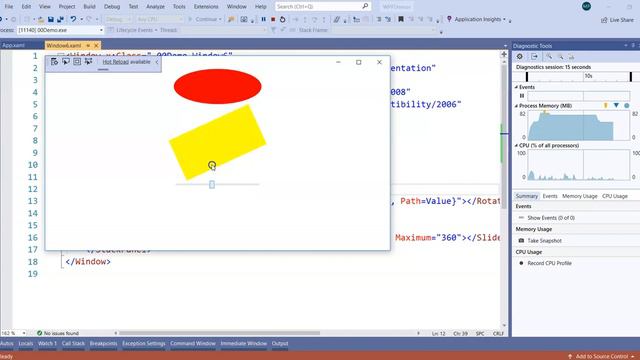Click Go to Live Visual Tree icon
The image size is (640, 360).
point(54,62)
